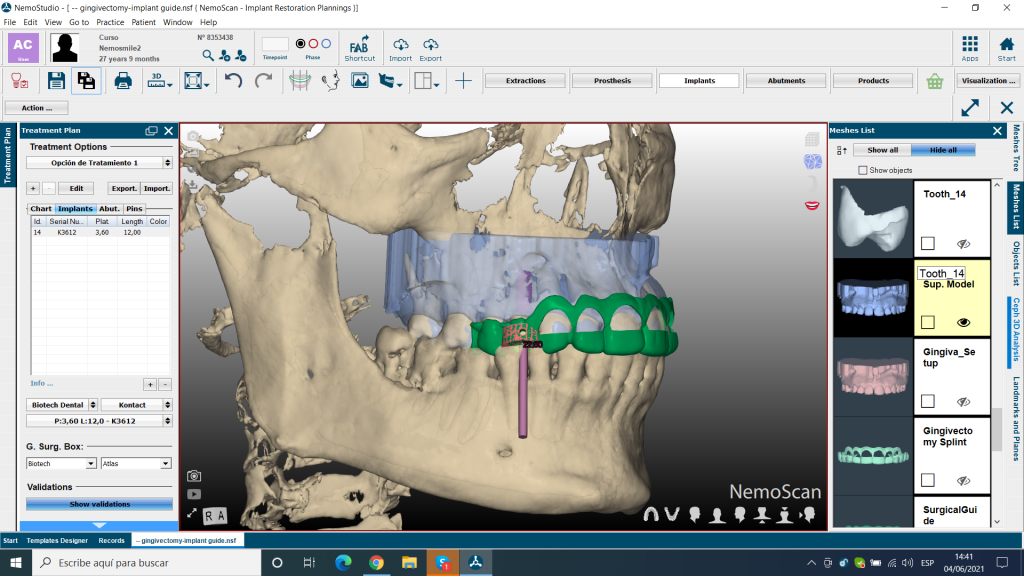Click the patient search magnifier icon
The width and height of the screenshot is (1024, 576).
coord(208,56)
